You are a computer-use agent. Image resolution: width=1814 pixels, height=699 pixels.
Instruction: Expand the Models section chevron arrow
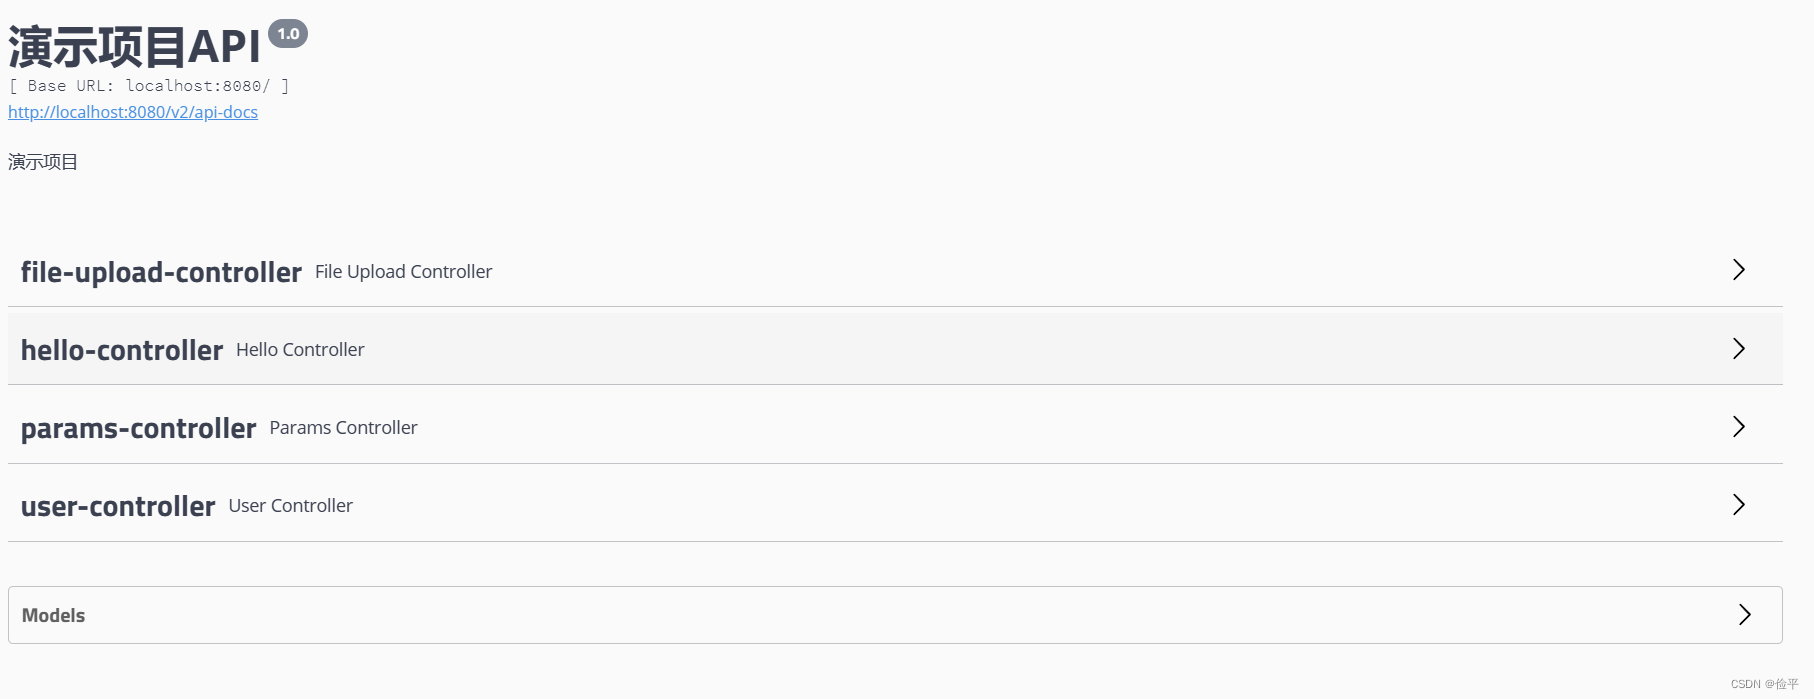1745,614
